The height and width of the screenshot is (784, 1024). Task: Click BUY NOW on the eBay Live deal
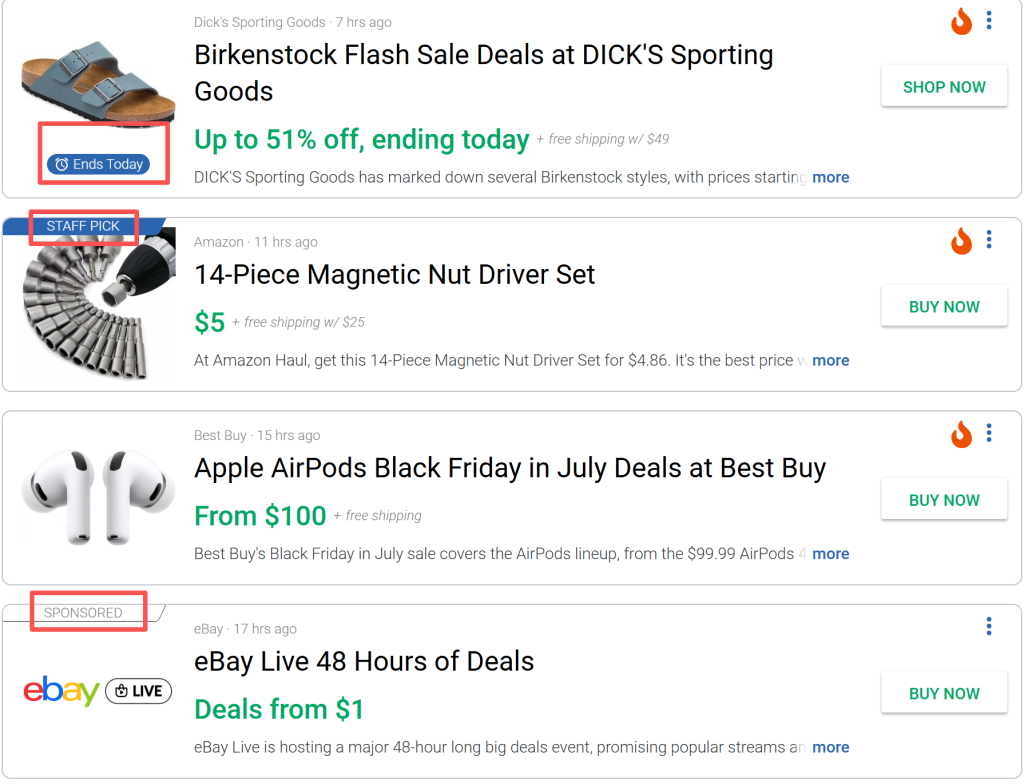coord(944,693)
